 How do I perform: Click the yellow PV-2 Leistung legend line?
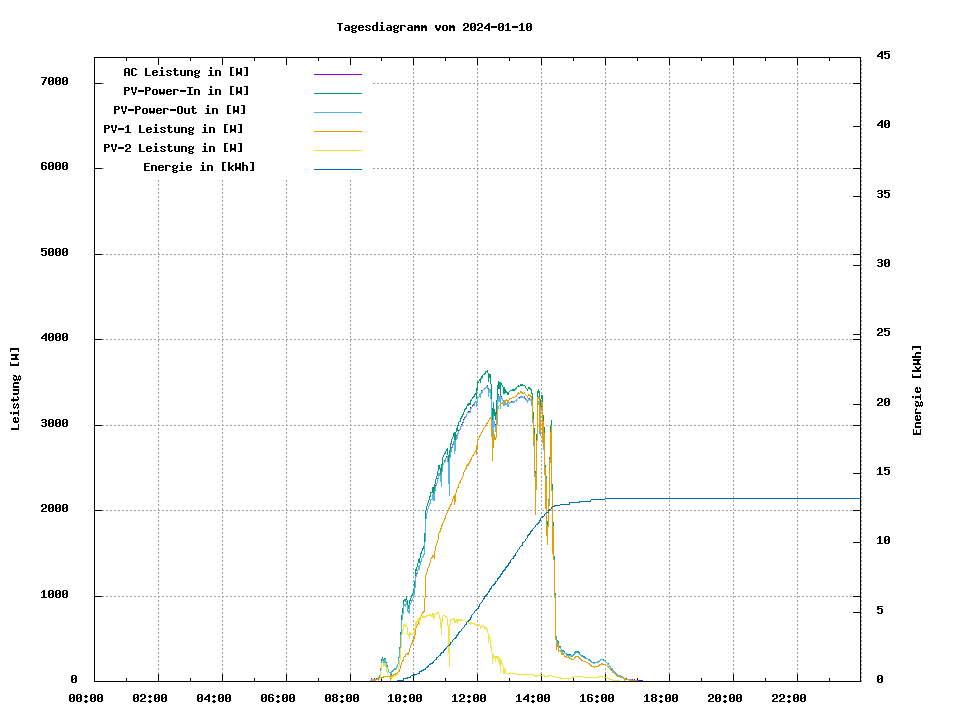click(x=337, y=150)
